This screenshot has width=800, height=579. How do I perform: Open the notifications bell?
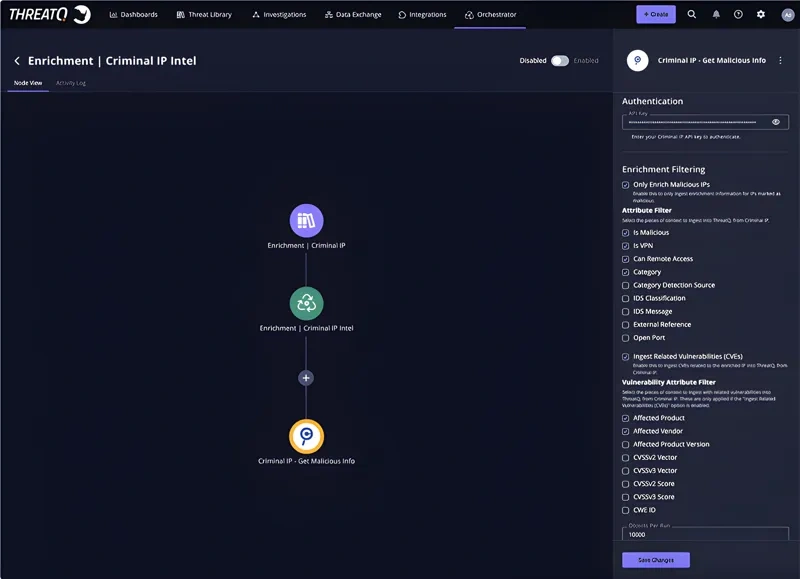(716, 14)
